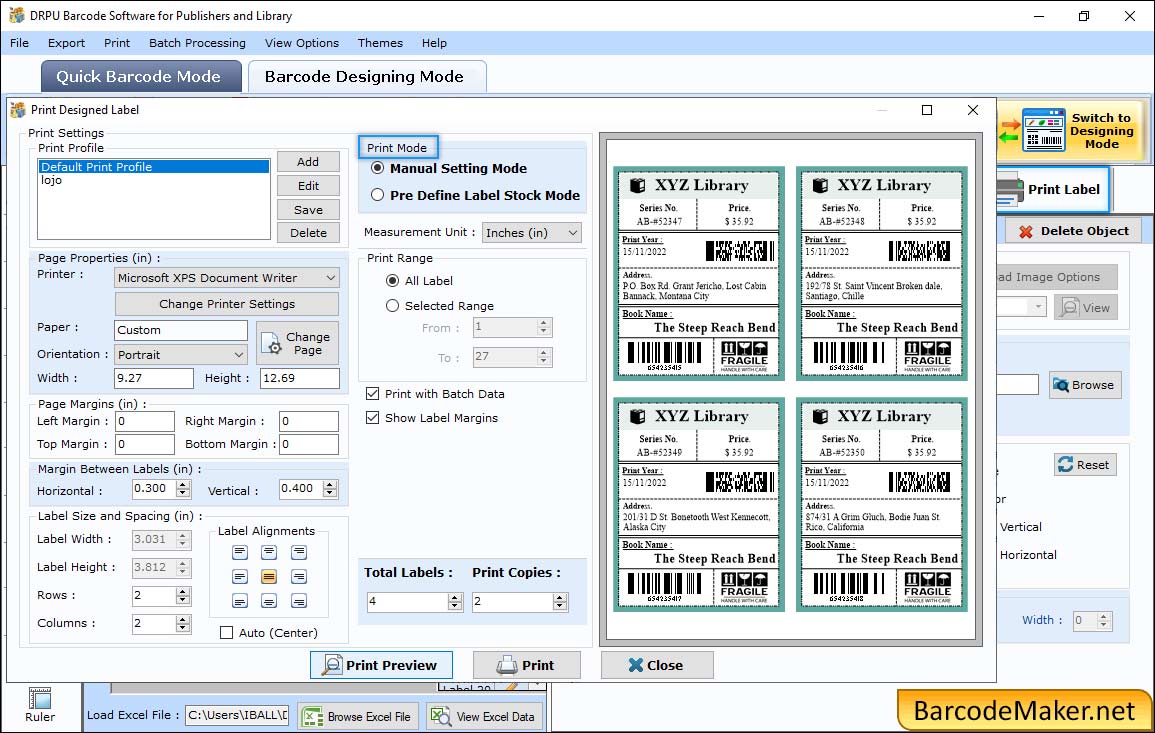Image resolution: width=1155 pixels, height=733 pixels.
Task: Save the print profile
Action: coord(308,210)
